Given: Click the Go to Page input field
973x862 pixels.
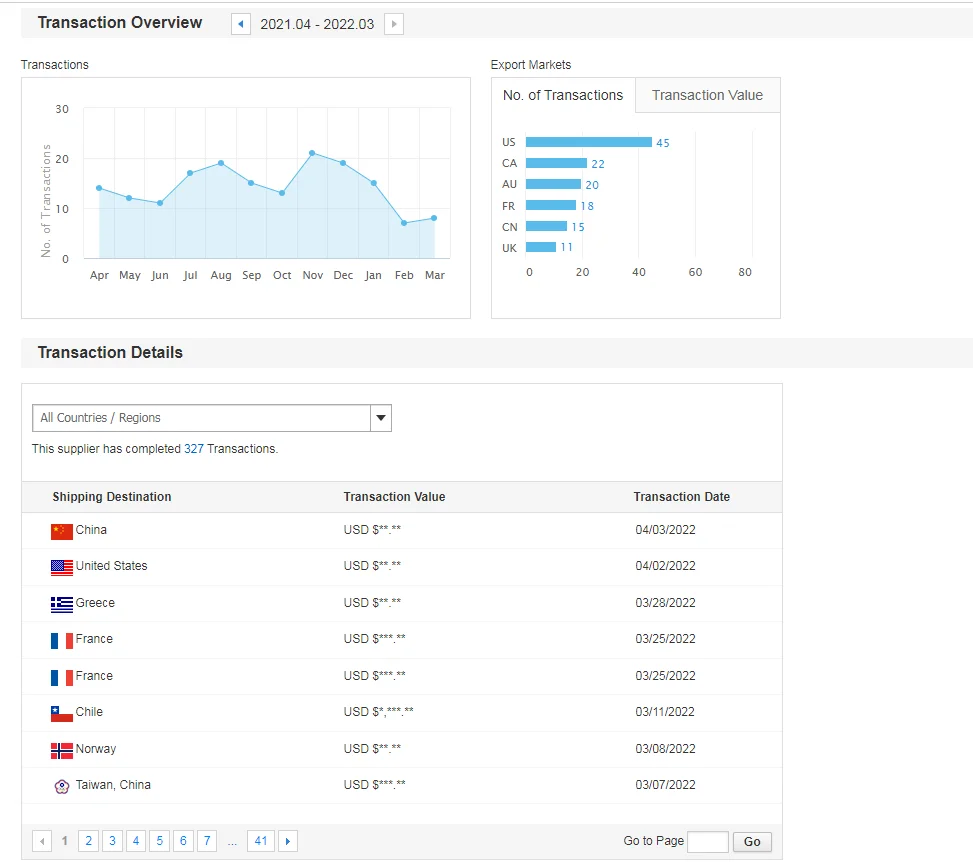Looking at the screenshot, I should click(x=708, y=841).
